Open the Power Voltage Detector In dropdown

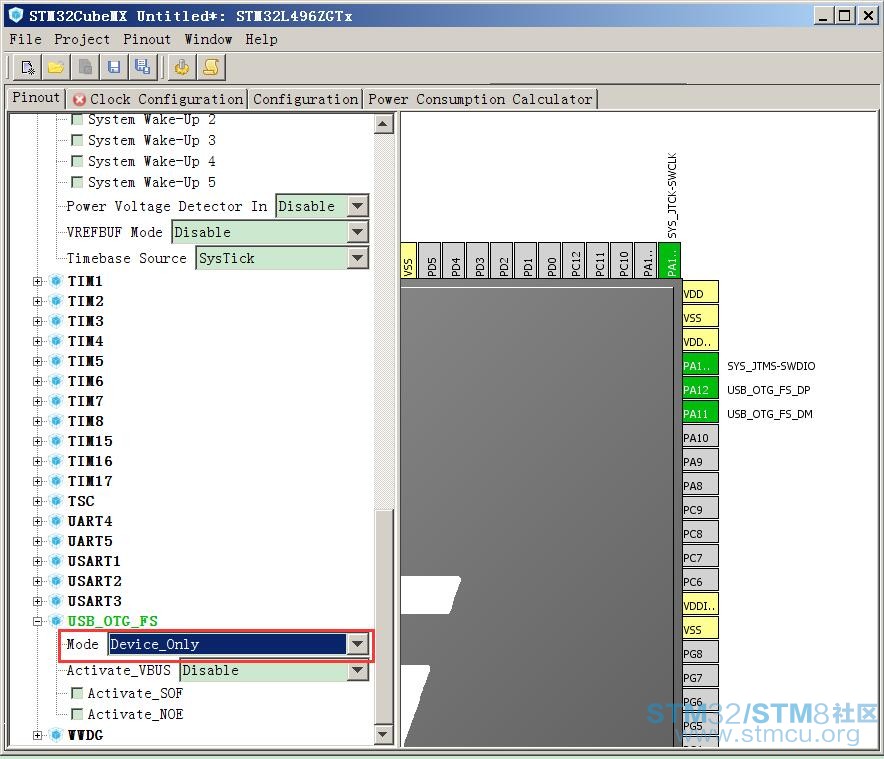[x=357, y=206]
